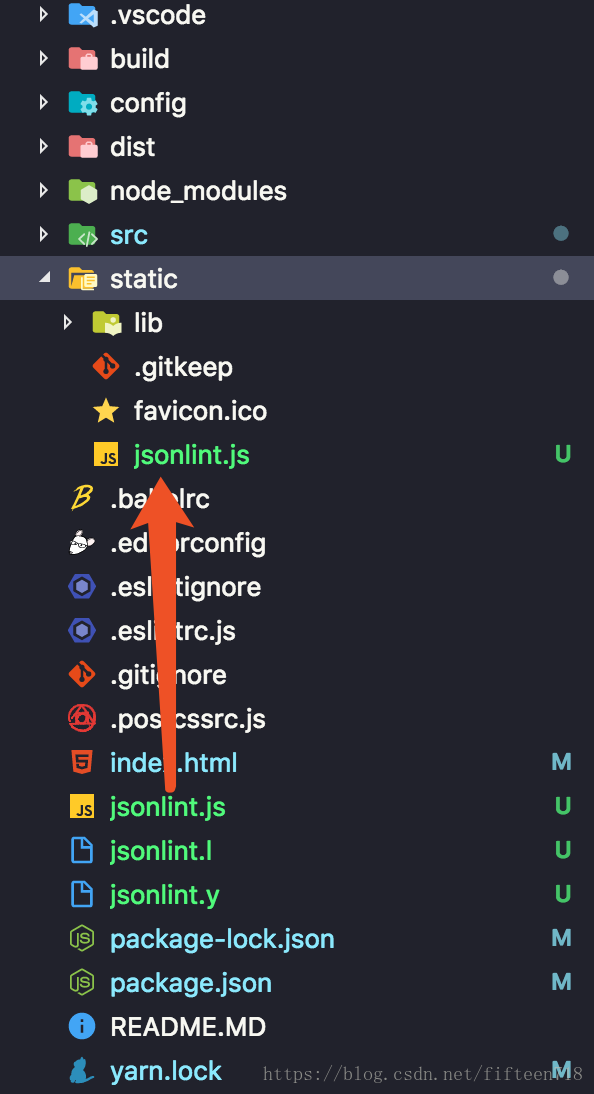594x1094 pixels.
Task: Expand the lib folder arrow
Action: pos(67,322)
